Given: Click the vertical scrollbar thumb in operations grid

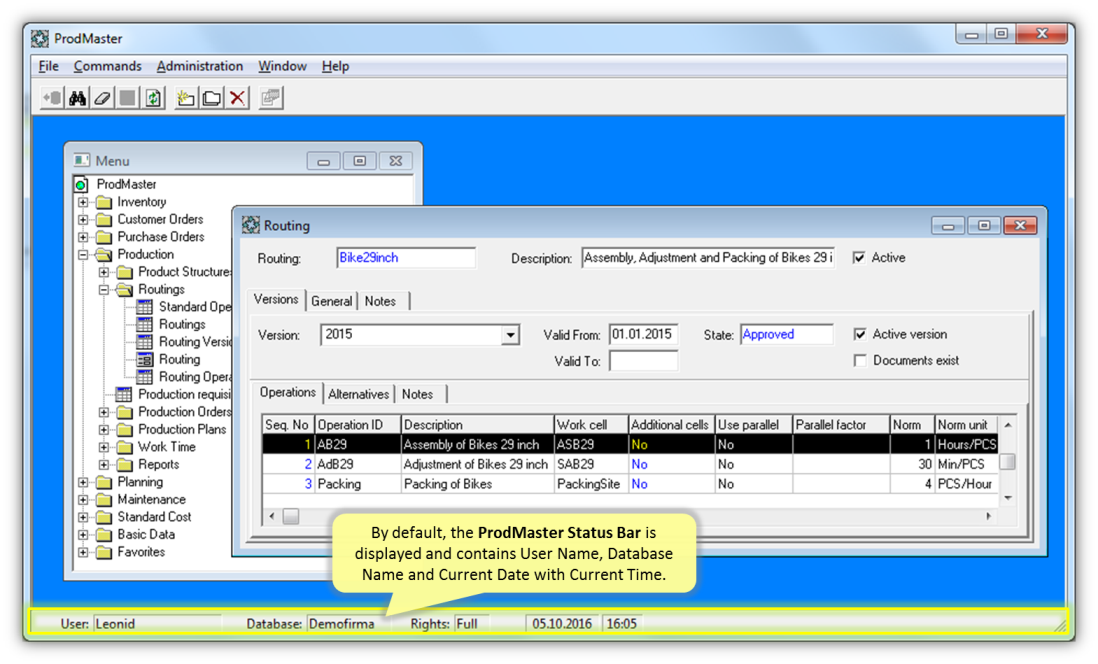Looking at the screenshot, I should (x=1008, y=462).
